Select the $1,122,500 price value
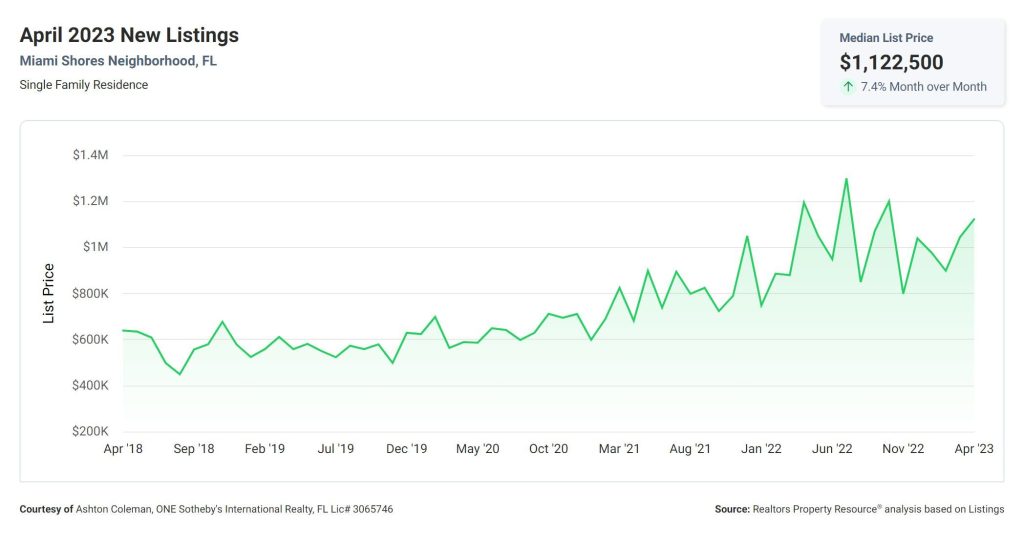This screenshot has height=537, width=1024. [891, 62]
